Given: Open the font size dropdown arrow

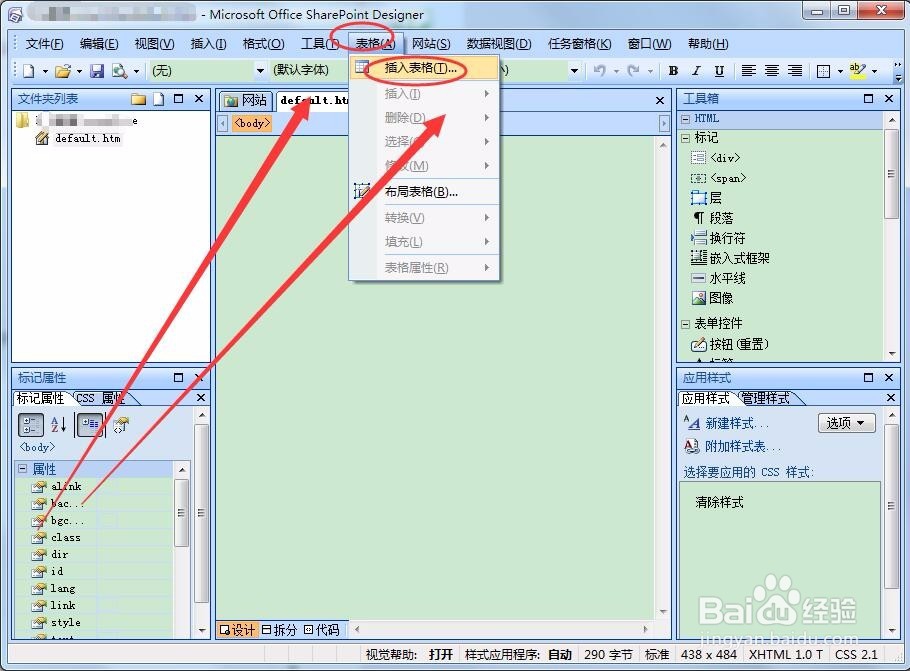Looking at the screenshot, I should (x=574, y=71).
